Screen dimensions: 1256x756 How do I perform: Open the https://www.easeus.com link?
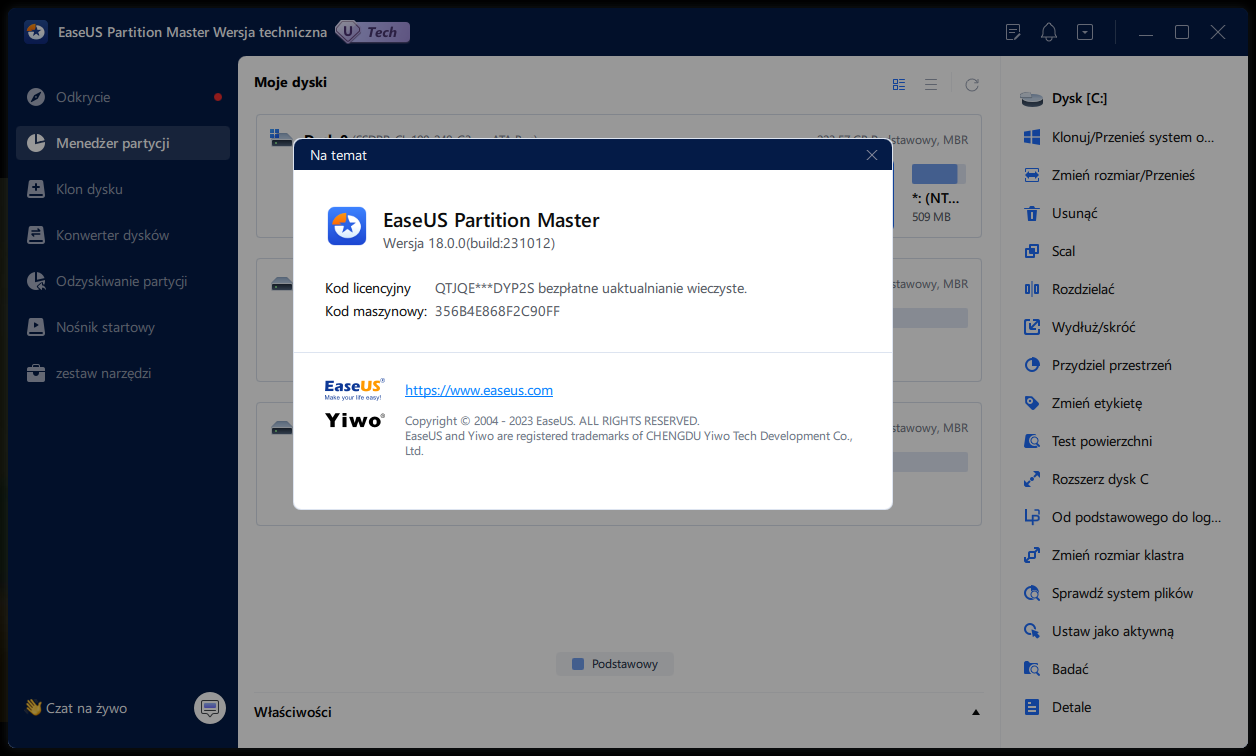click(x=479, y=390)
